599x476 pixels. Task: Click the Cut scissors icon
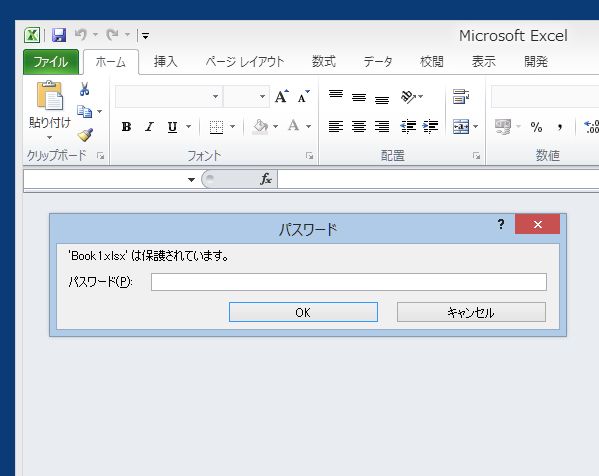tap(84, 89)
